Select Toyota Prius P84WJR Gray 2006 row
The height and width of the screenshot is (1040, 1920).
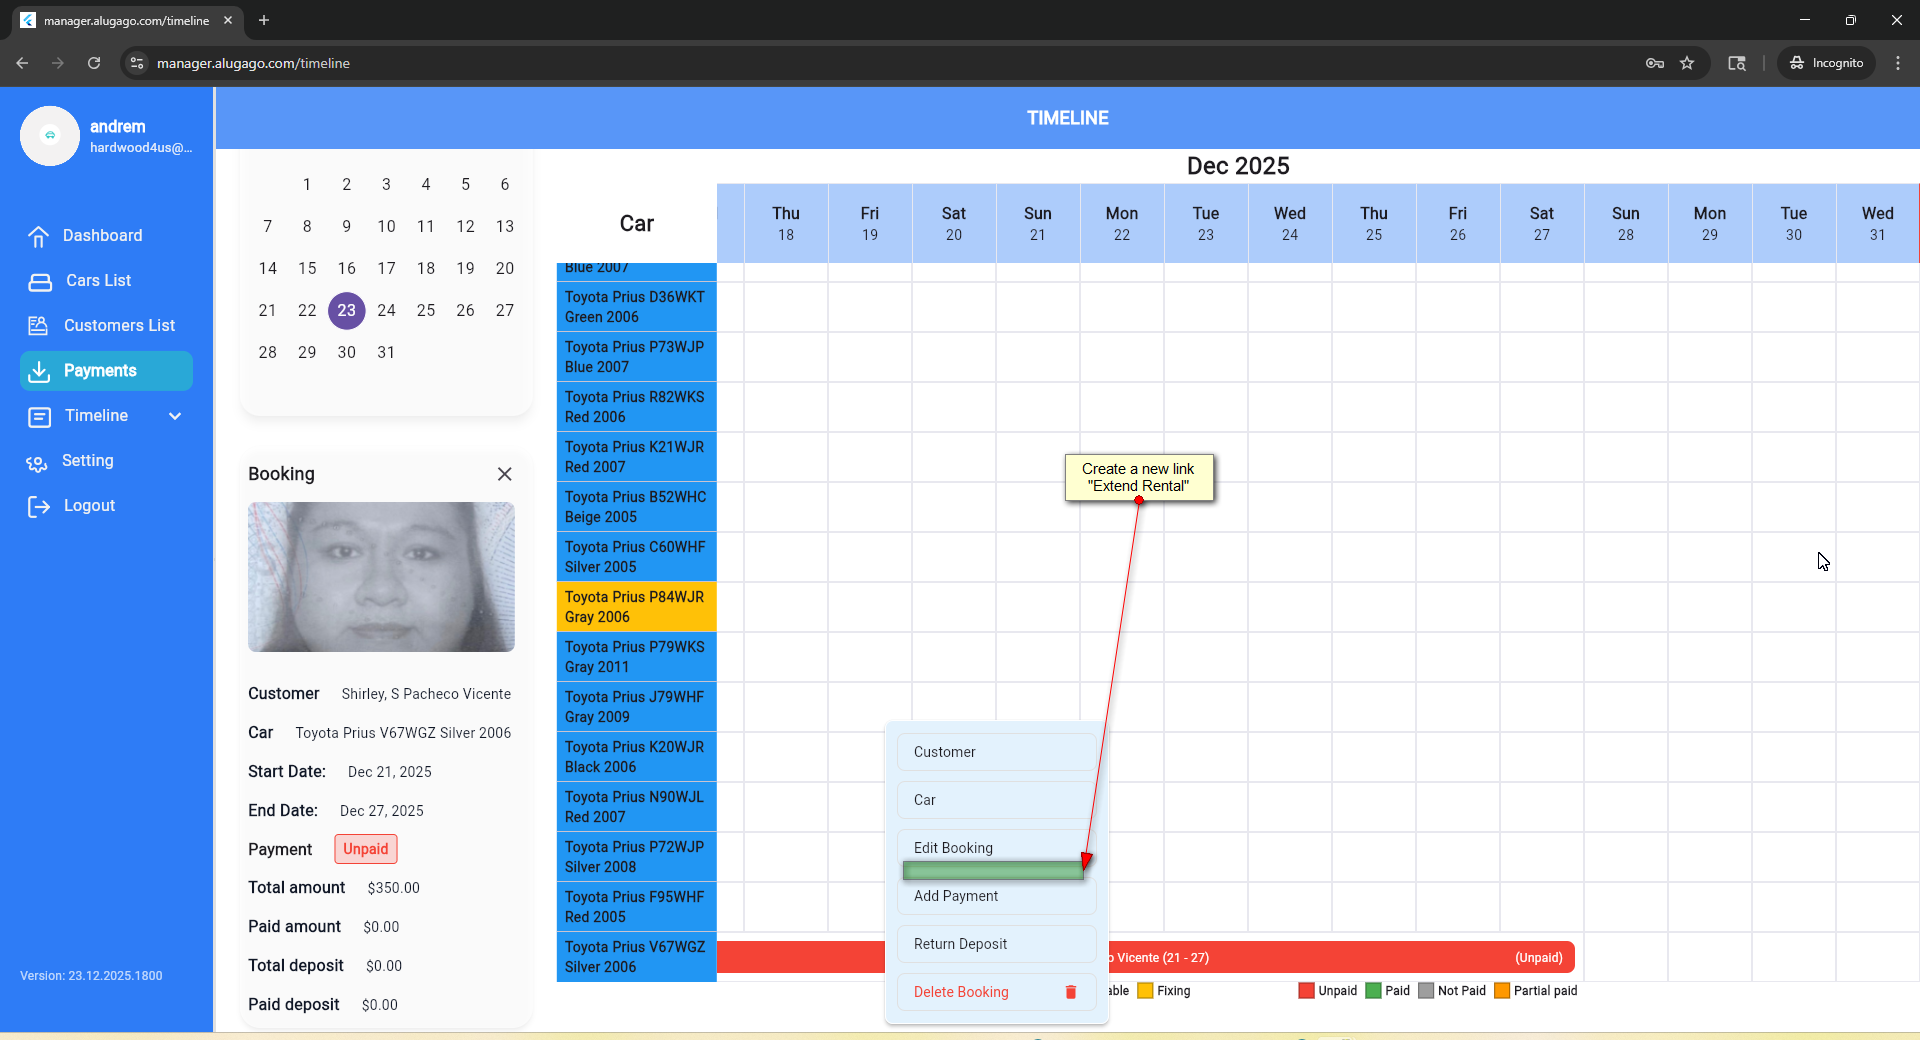(636, 607)
